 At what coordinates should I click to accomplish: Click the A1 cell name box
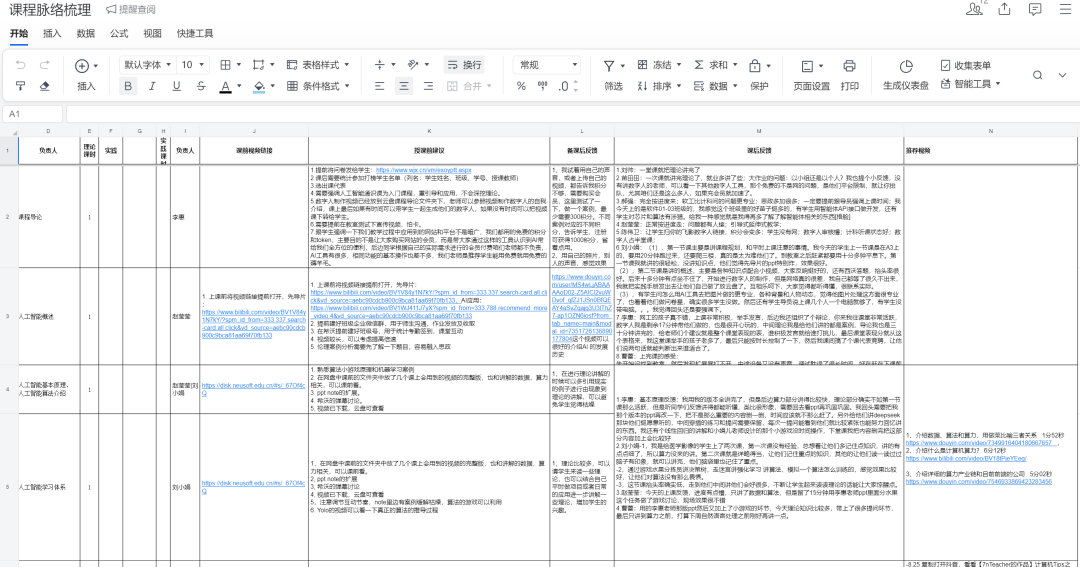tap(32, 114)
